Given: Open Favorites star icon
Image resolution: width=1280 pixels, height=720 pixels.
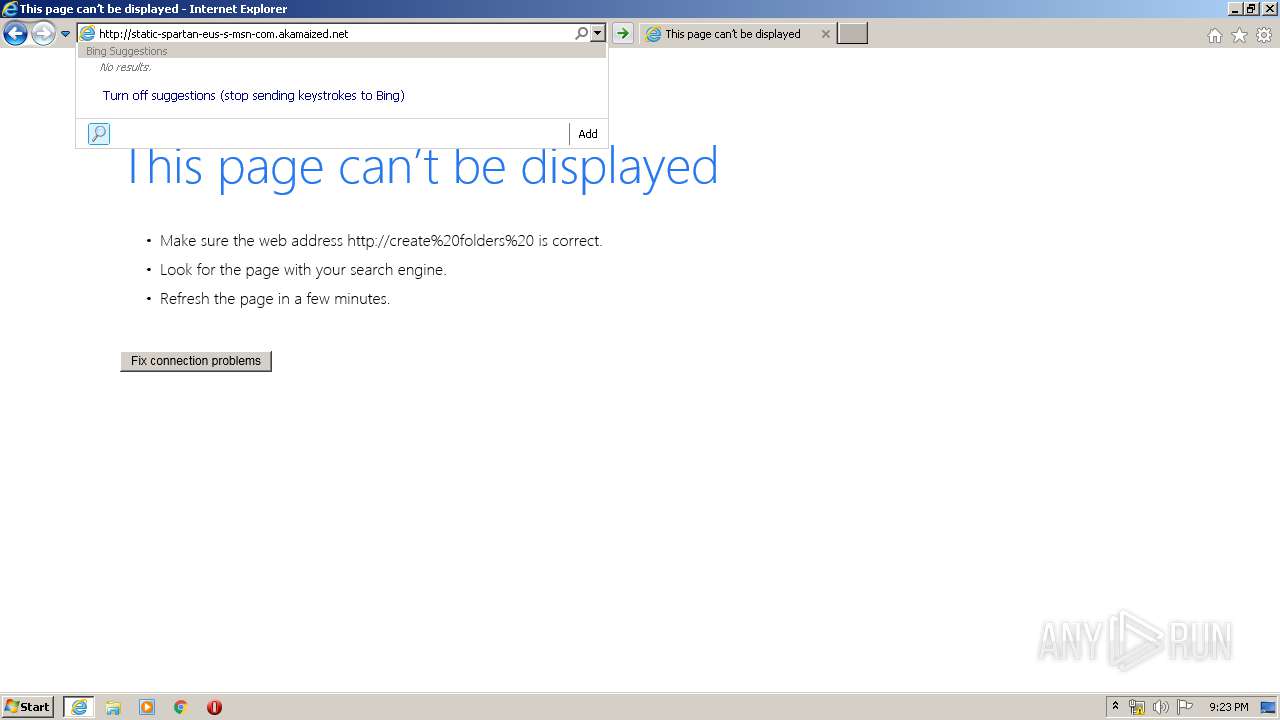Looking at the screenshot, I should coord(1239,35).
